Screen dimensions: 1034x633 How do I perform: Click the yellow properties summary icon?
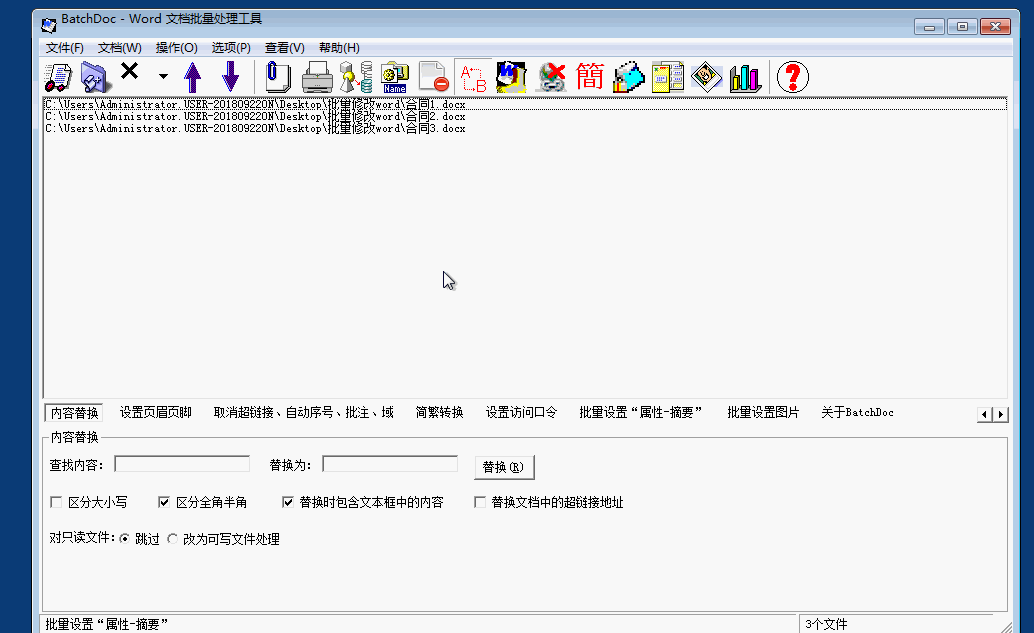[x=667, y=77]
